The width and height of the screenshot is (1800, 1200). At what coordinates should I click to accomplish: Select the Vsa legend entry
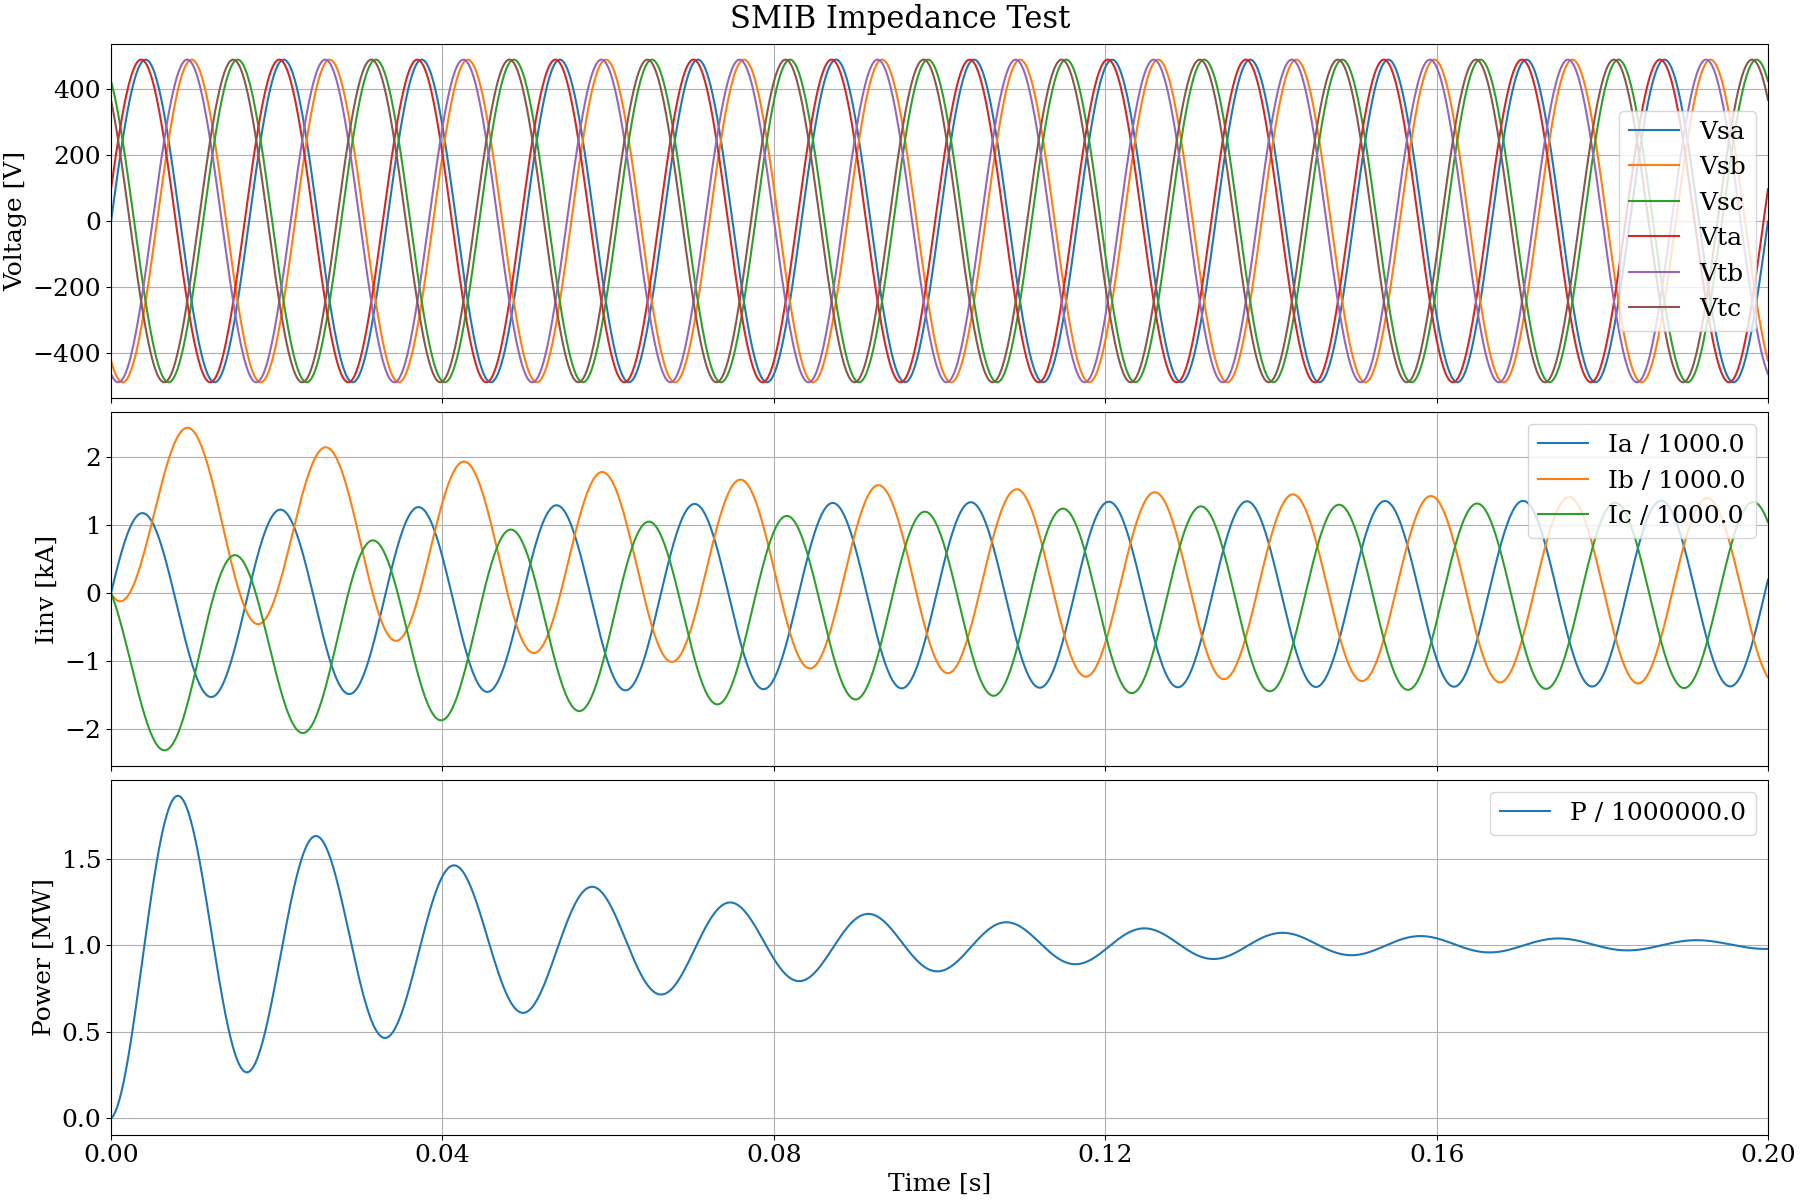(1686, 131)
